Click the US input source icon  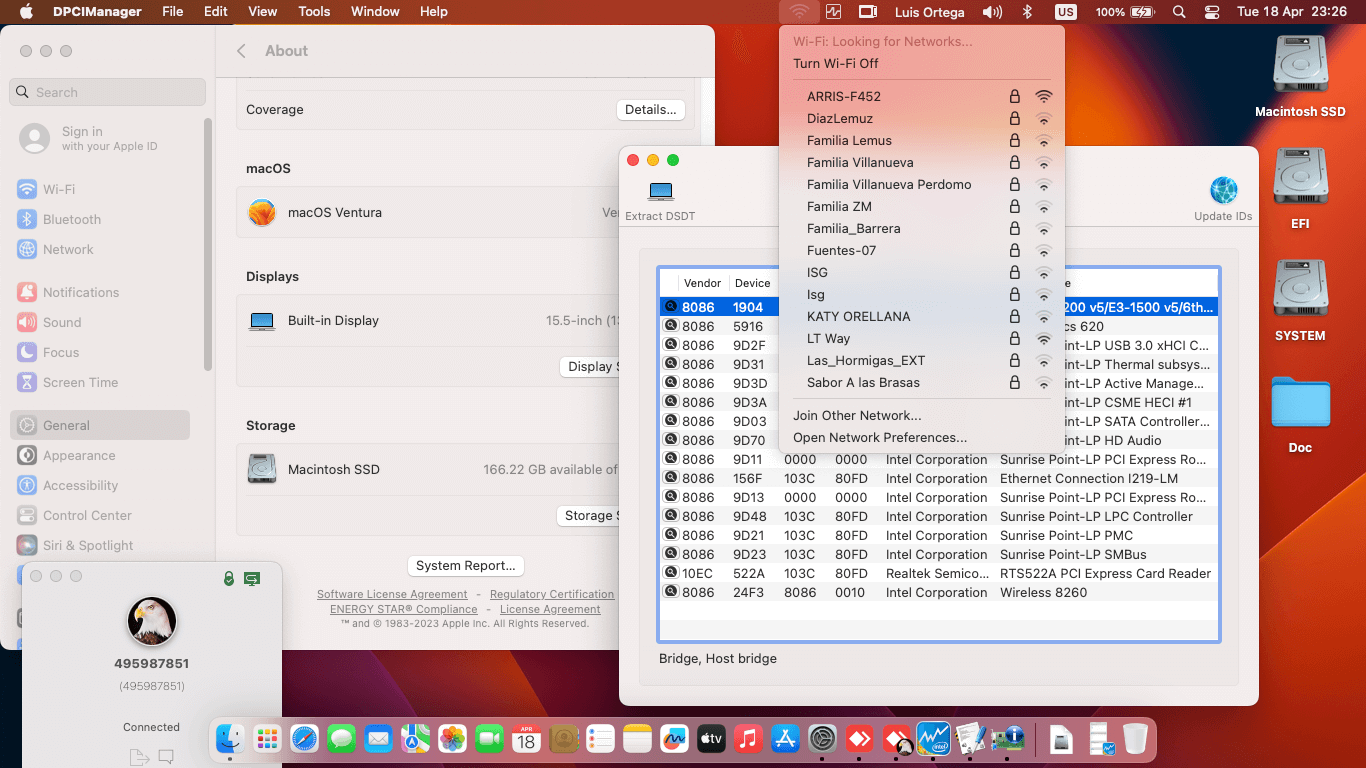1066,12
